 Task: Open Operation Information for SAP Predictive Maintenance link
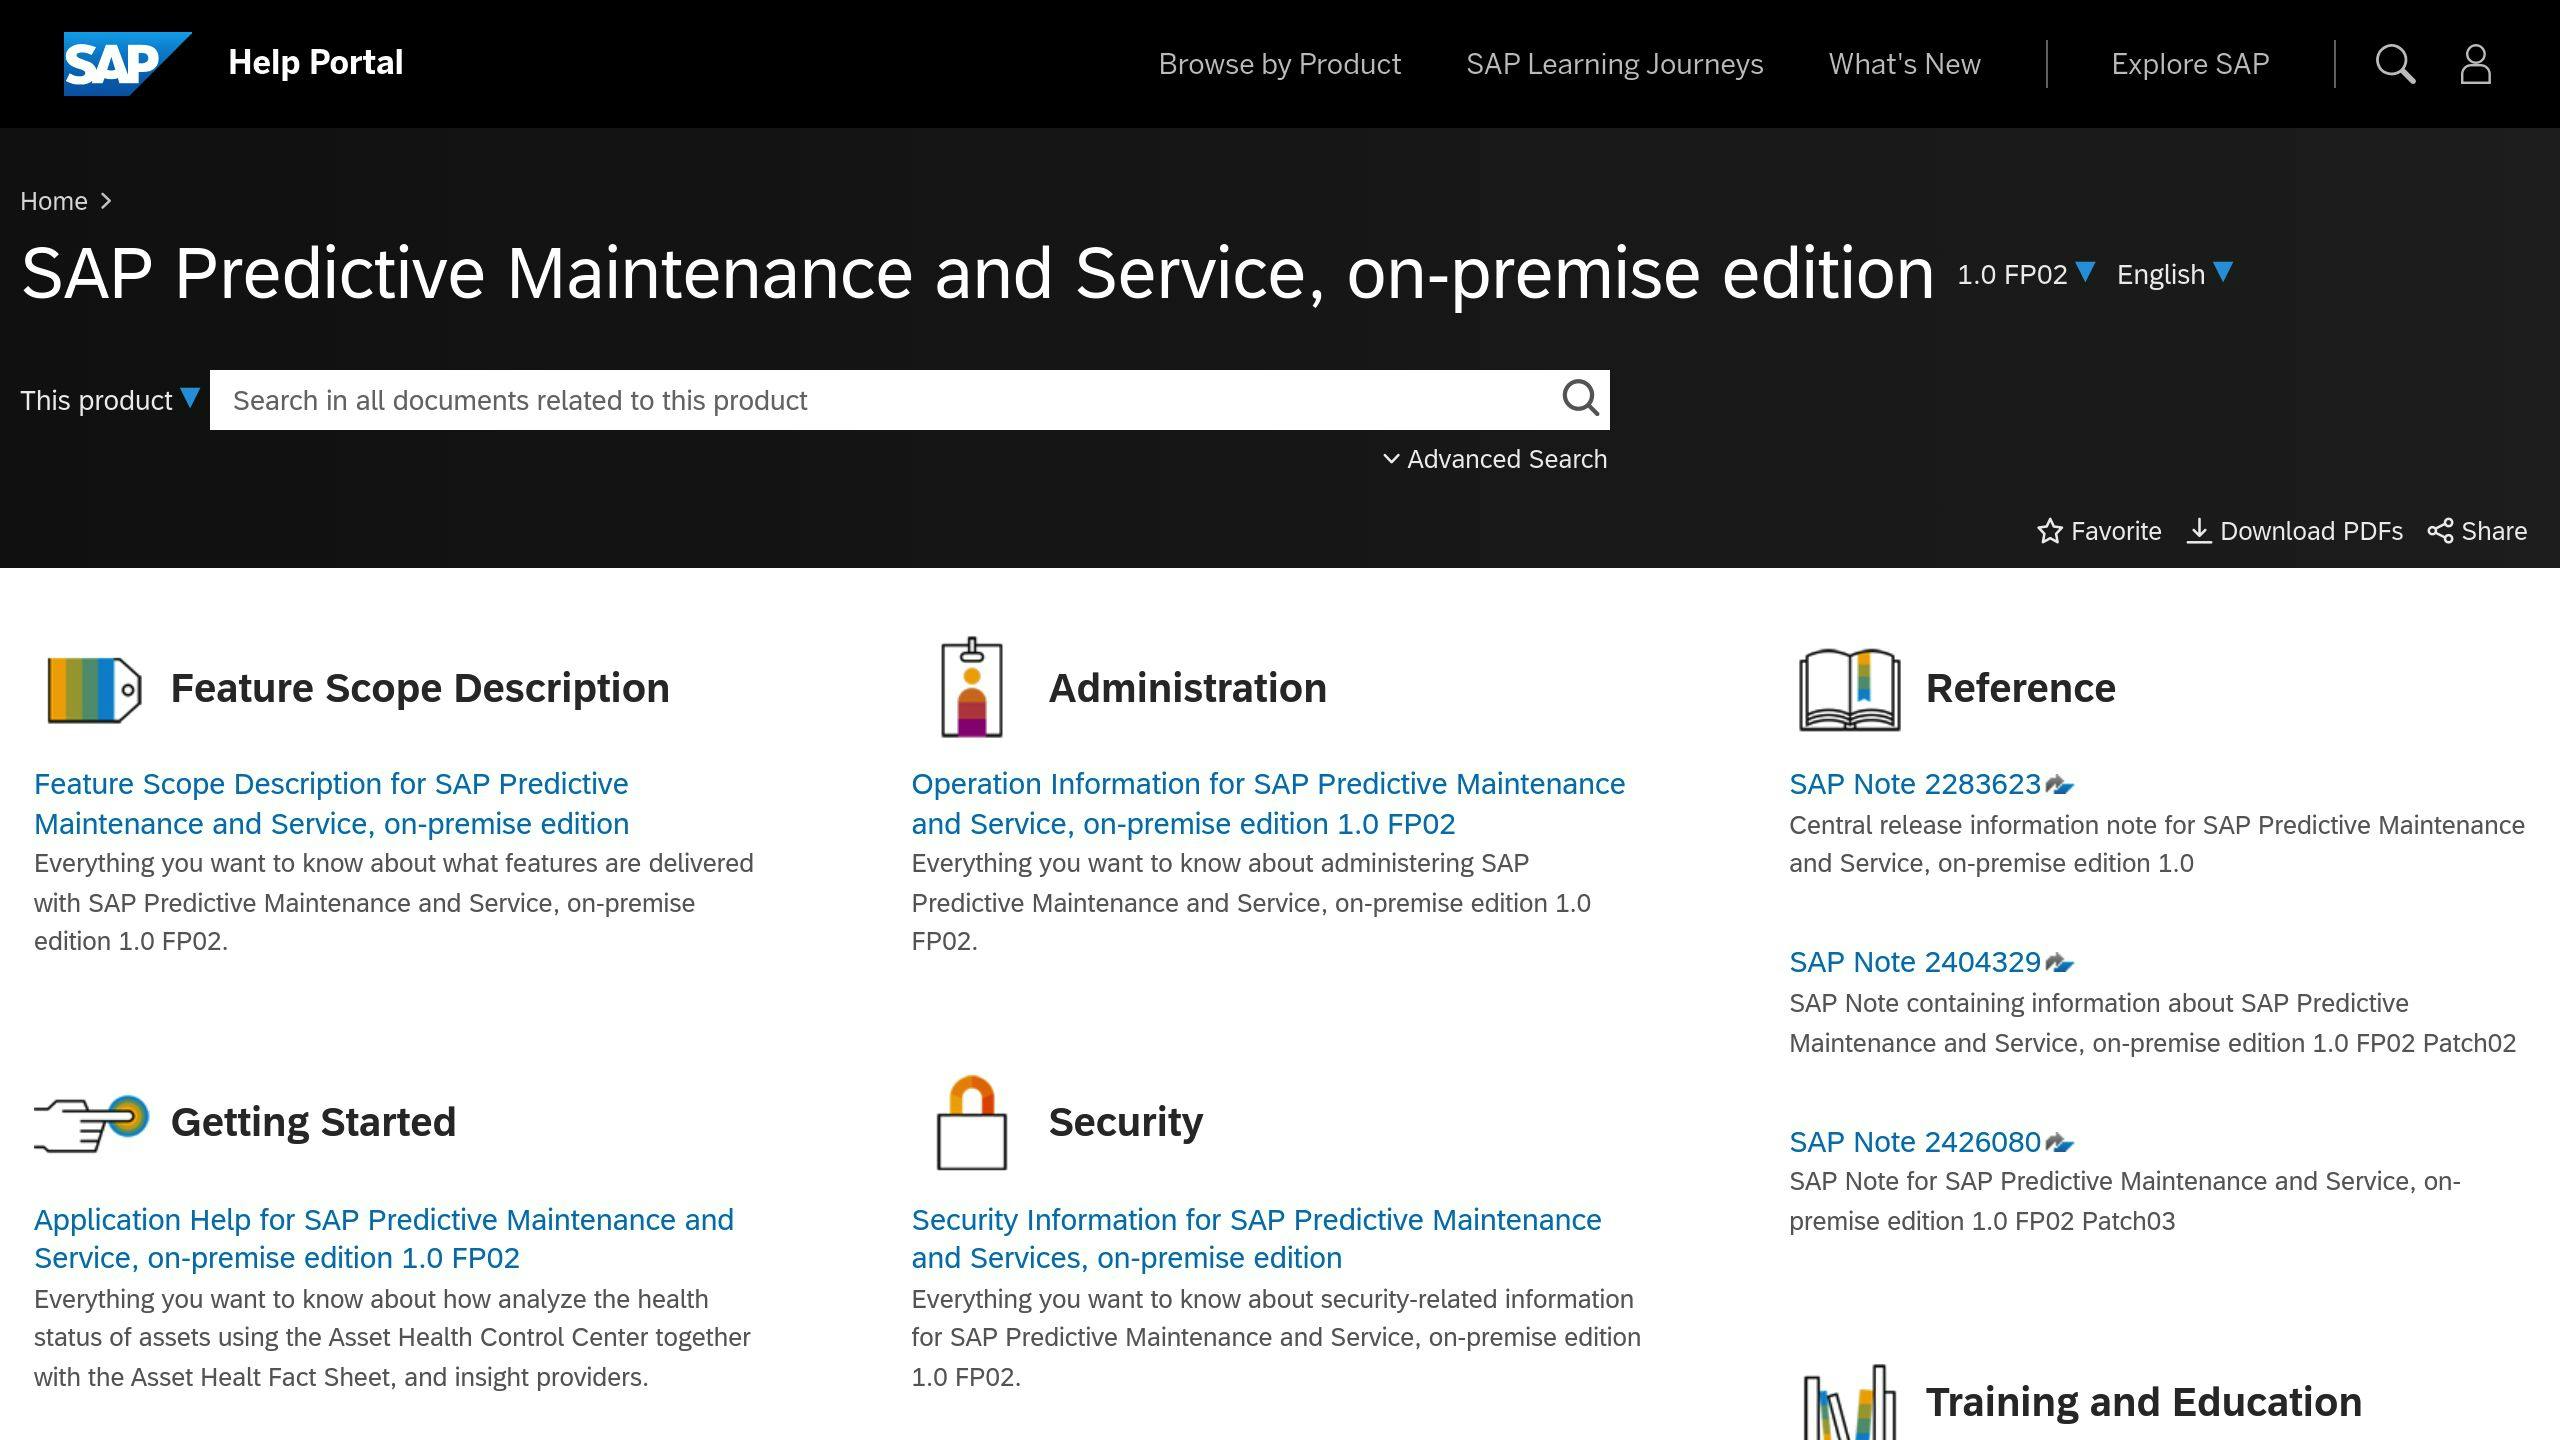pos(1268,804)
